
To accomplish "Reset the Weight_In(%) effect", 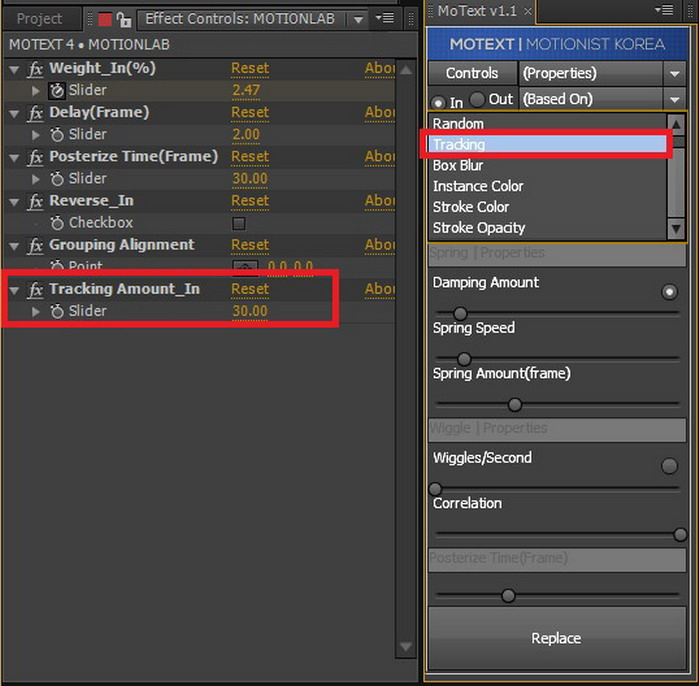I will coord(250,69).
